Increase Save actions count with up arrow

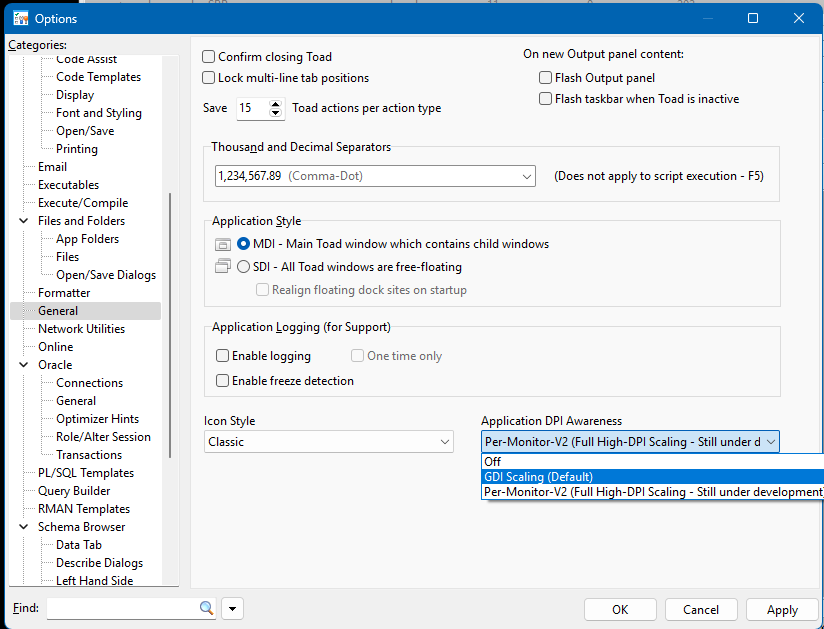(x=275, y=104)
